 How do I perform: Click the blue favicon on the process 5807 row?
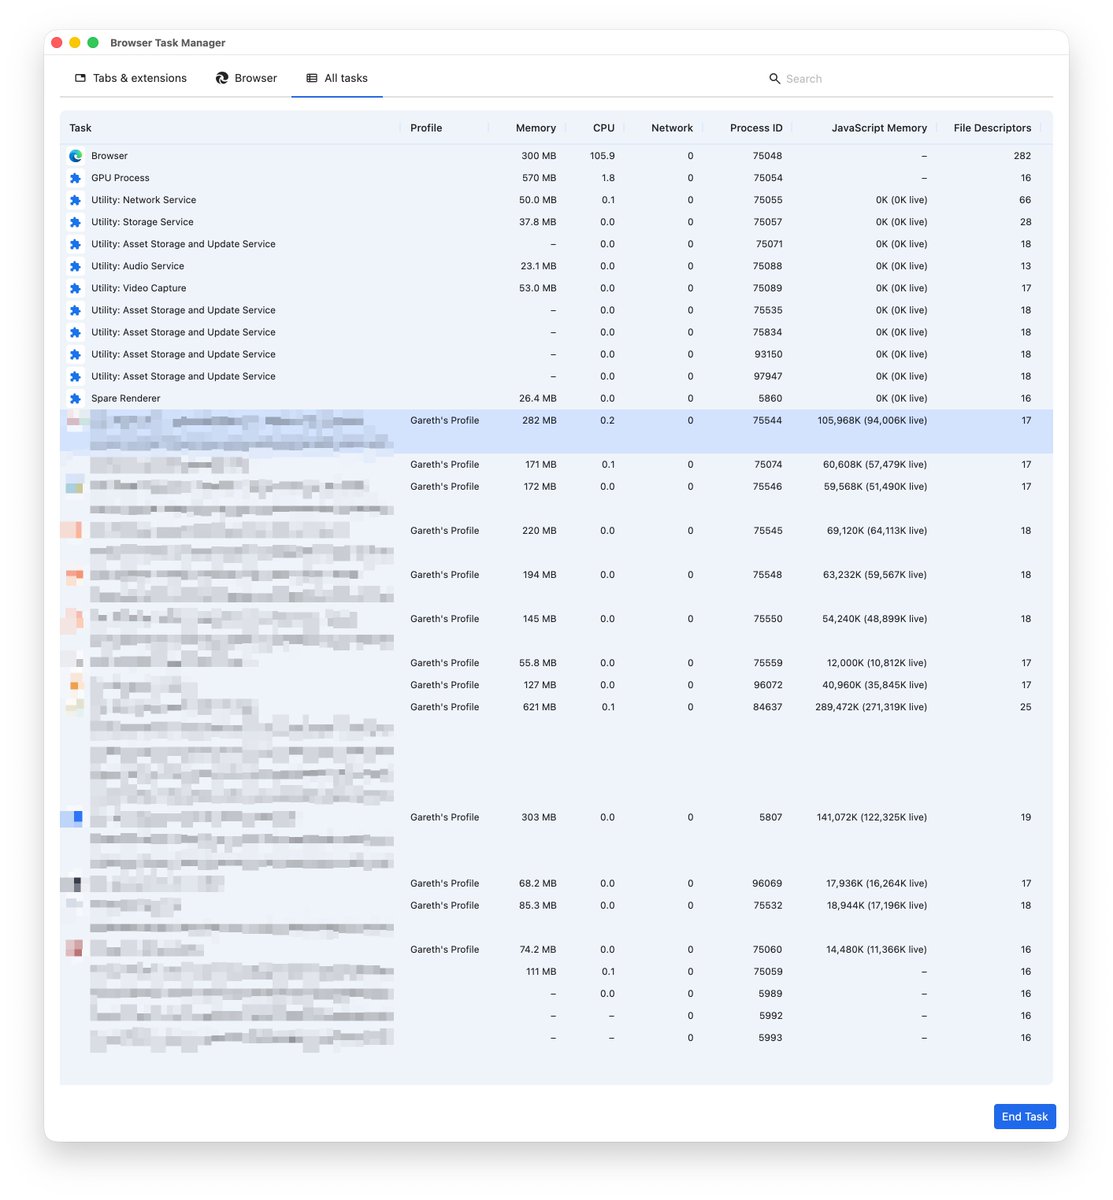point(73,818)
